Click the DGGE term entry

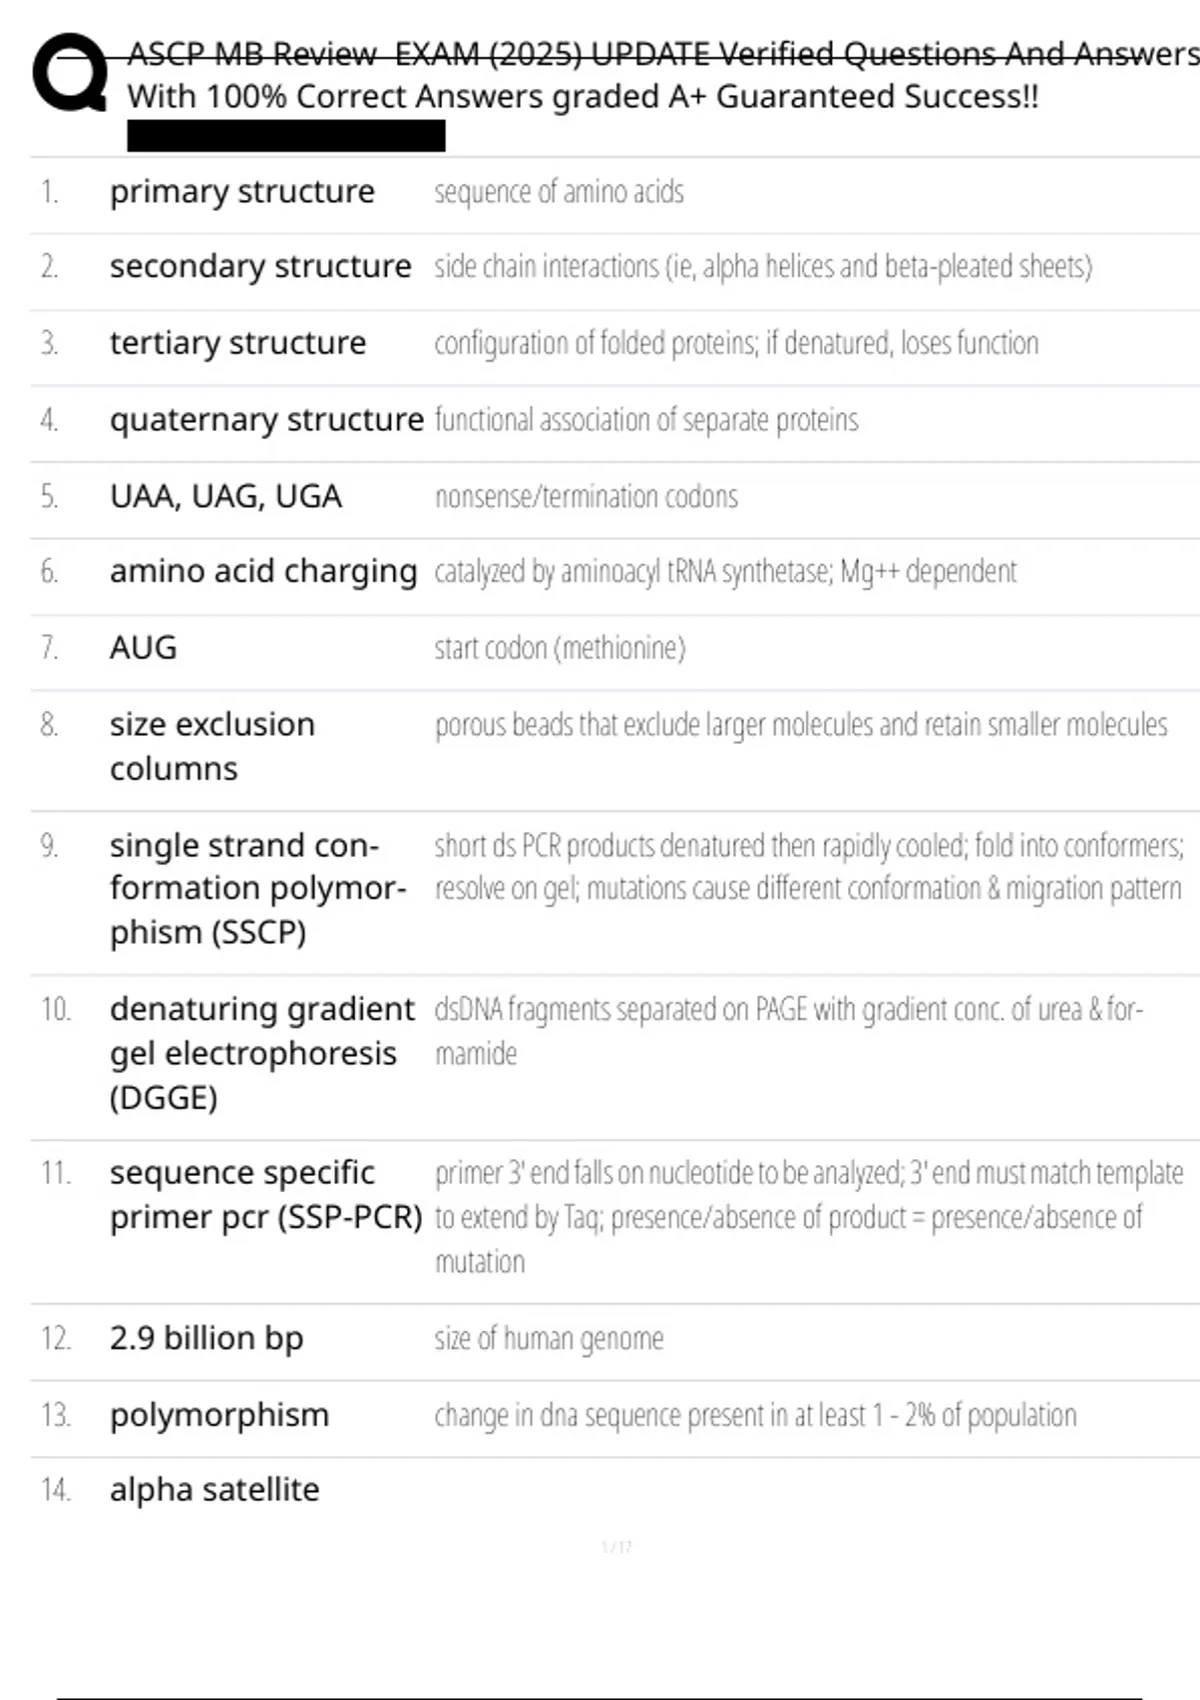click(261, 1052)
